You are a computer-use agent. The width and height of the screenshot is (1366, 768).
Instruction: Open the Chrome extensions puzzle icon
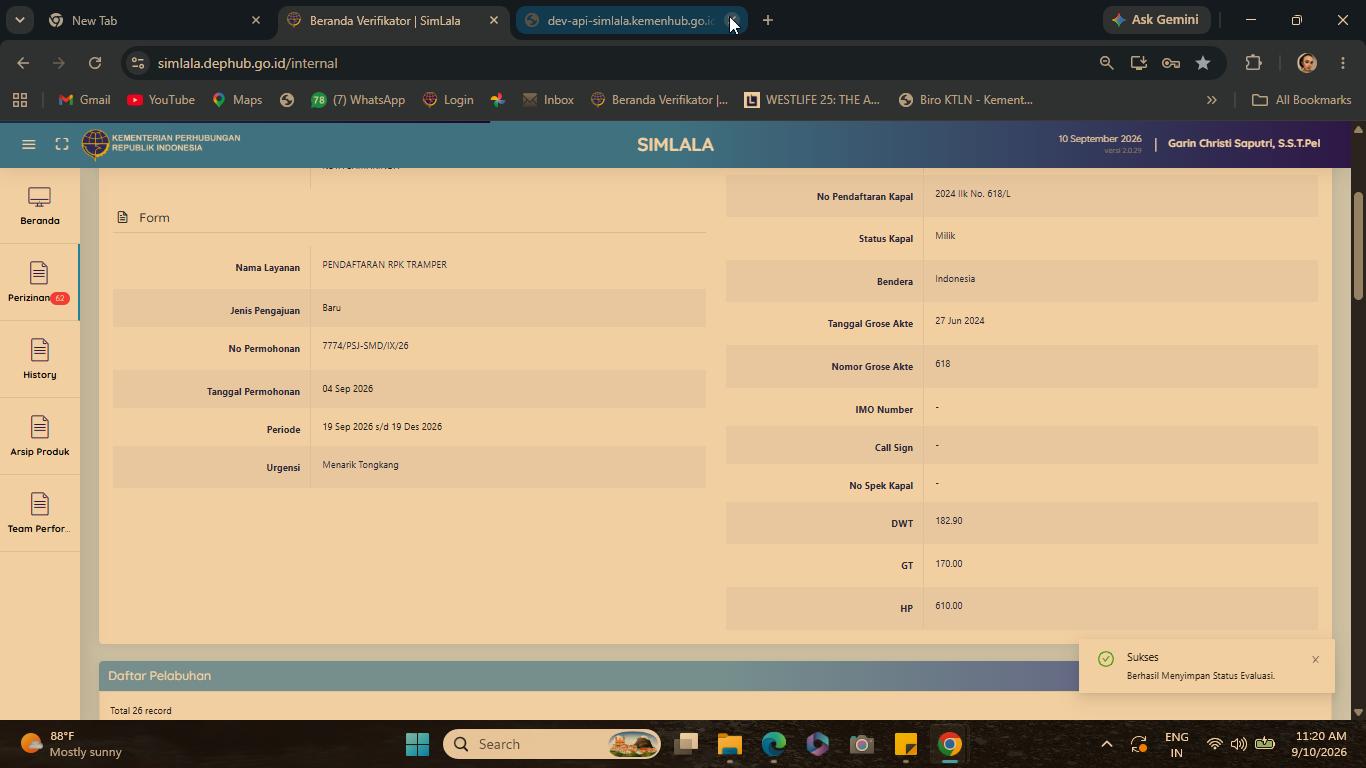pos(1253,63)
